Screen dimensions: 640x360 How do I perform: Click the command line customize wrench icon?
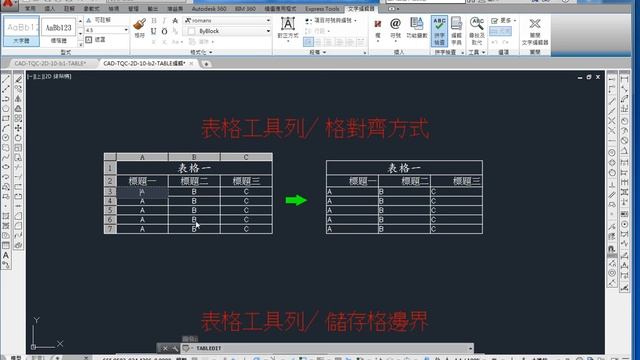coord(175,348)
